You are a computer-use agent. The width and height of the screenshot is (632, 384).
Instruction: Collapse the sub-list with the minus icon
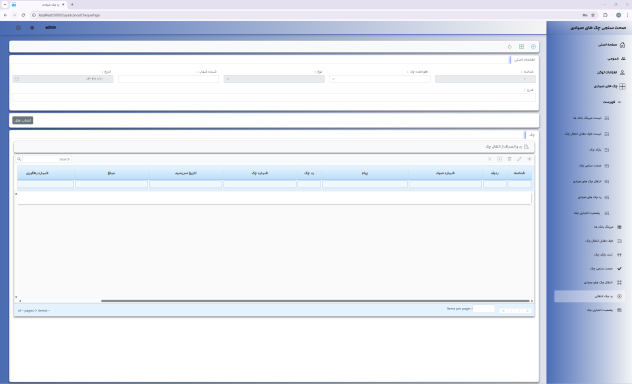[612, 102]
